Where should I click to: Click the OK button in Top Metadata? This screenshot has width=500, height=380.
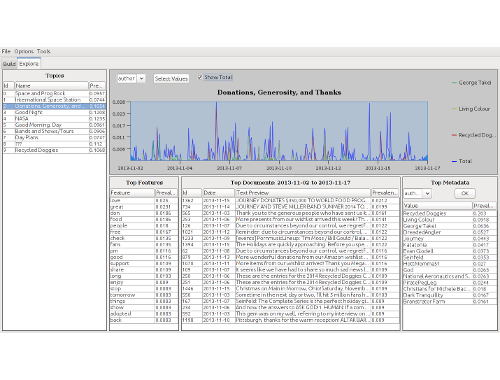pos(465,193)
